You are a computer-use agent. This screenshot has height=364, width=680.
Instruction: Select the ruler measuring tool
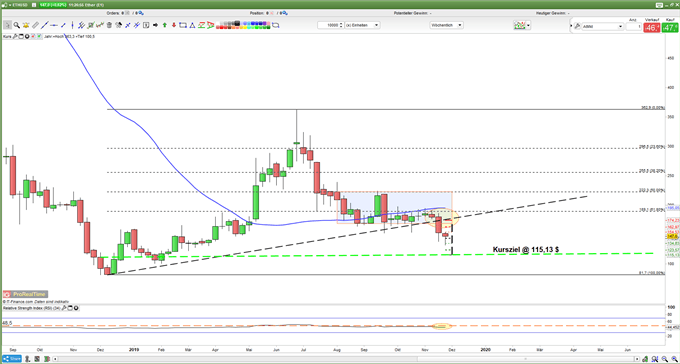(x=36, y=25)
